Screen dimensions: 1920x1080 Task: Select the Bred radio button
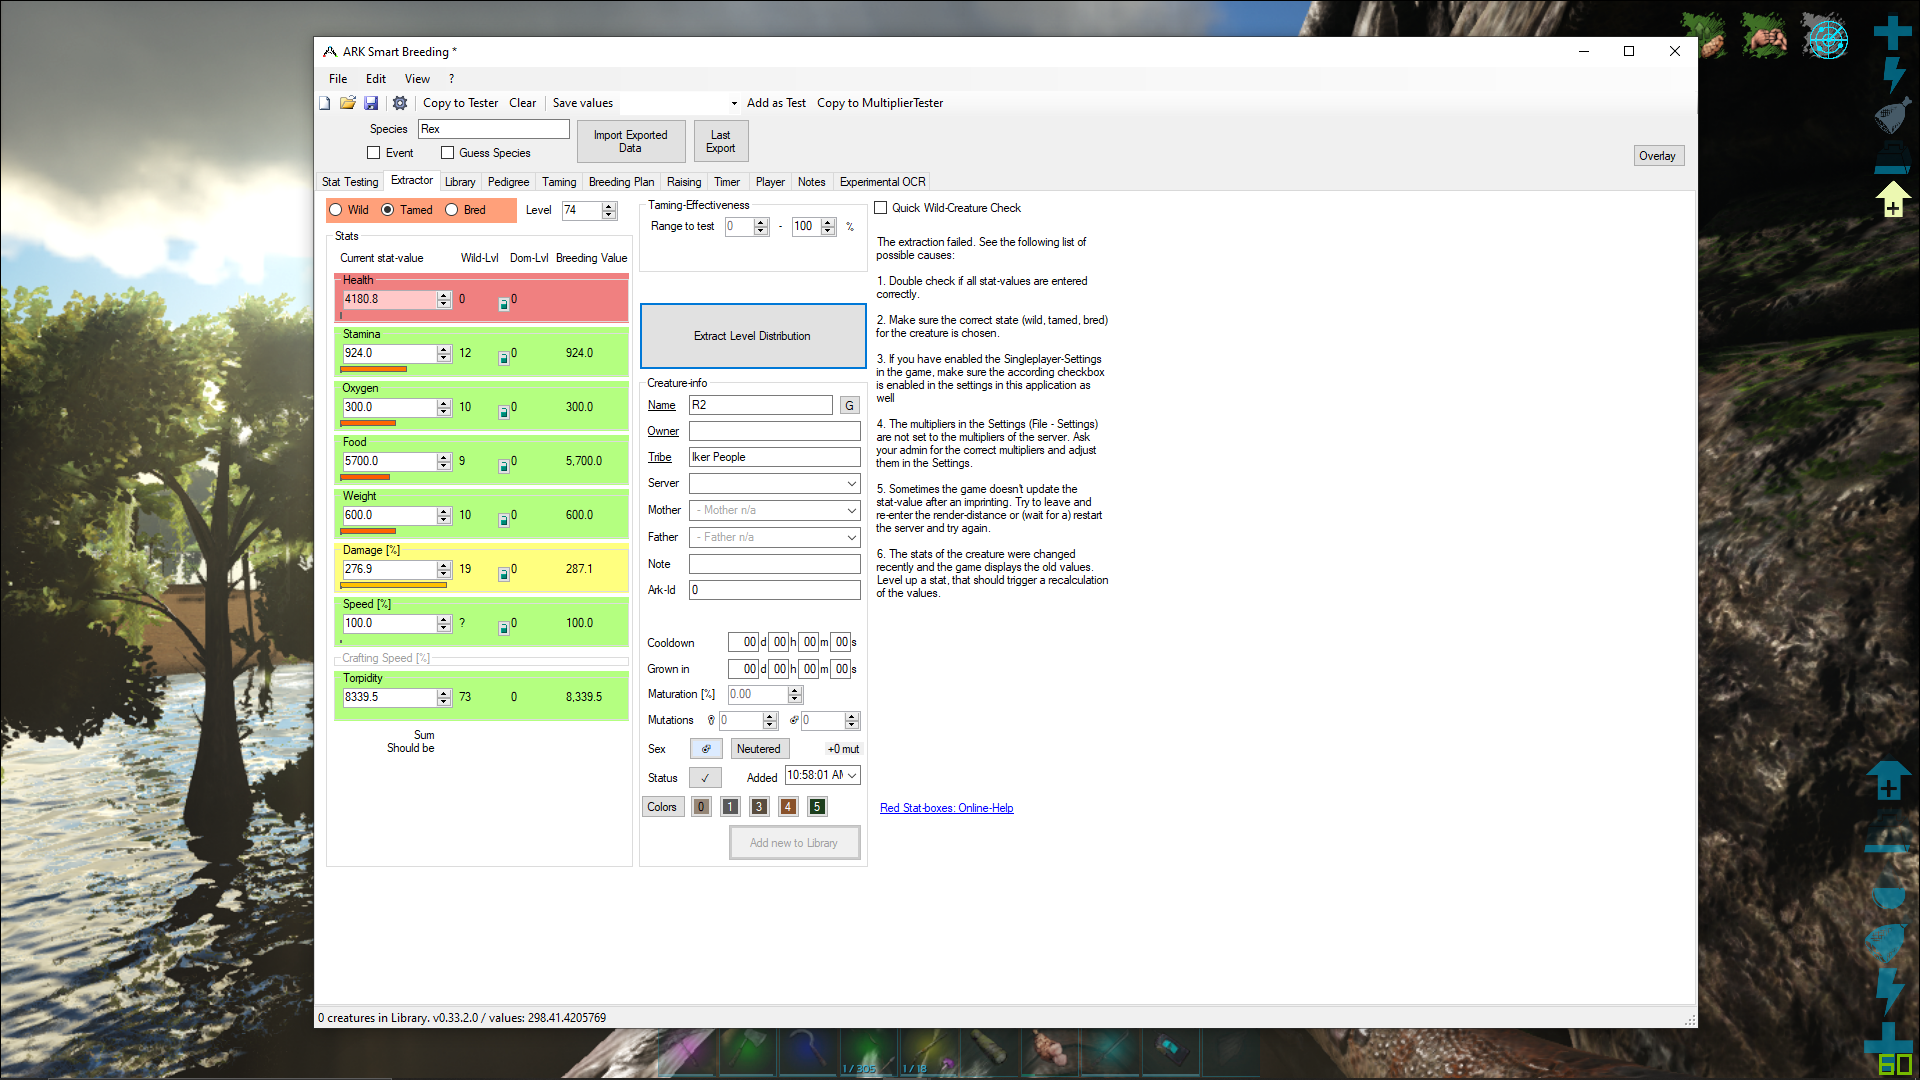click(453, 210)
